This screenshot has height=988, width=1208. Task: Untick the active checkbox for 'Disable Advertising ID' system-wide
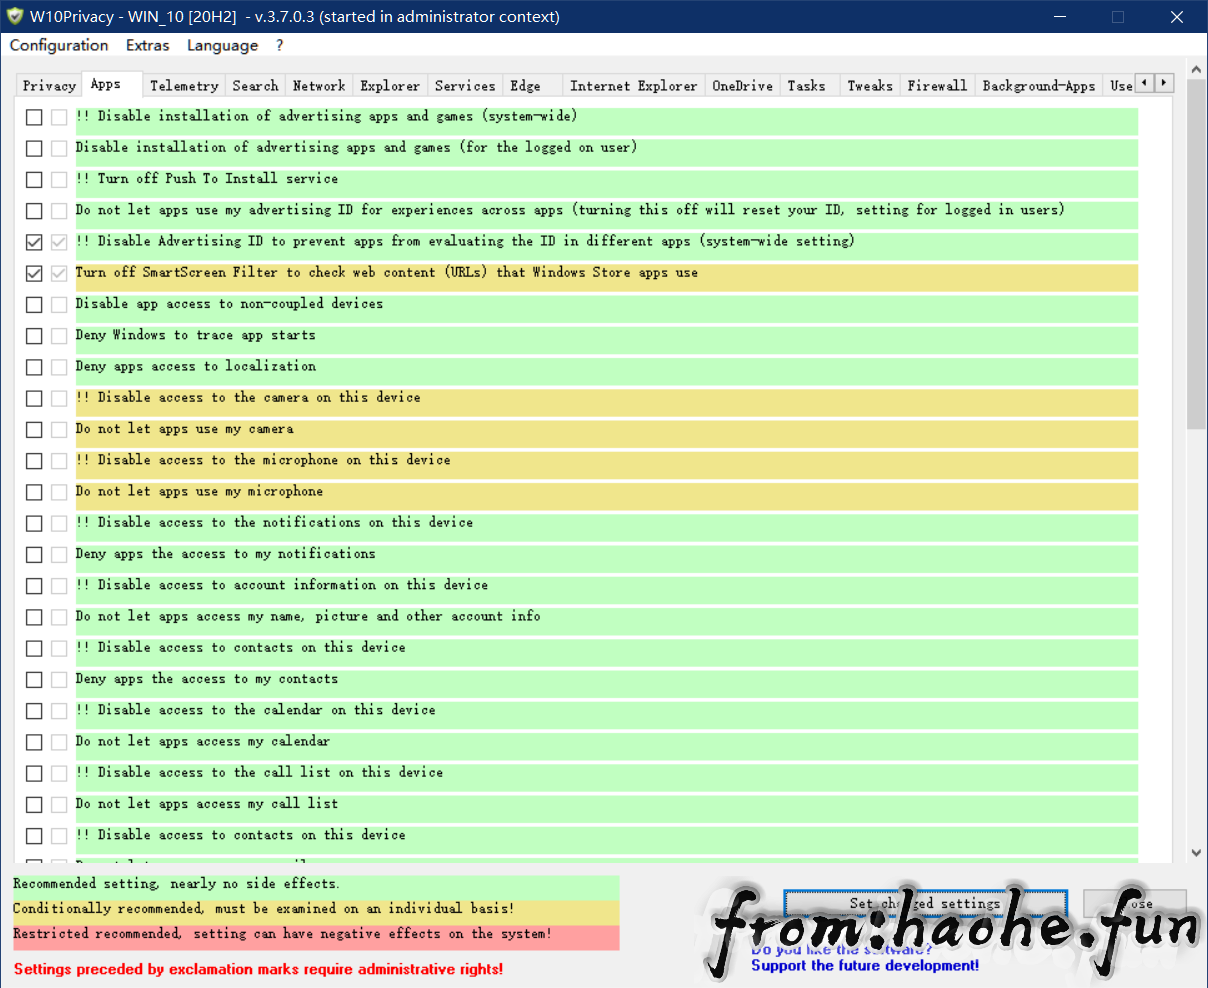(x=34, y=242)
